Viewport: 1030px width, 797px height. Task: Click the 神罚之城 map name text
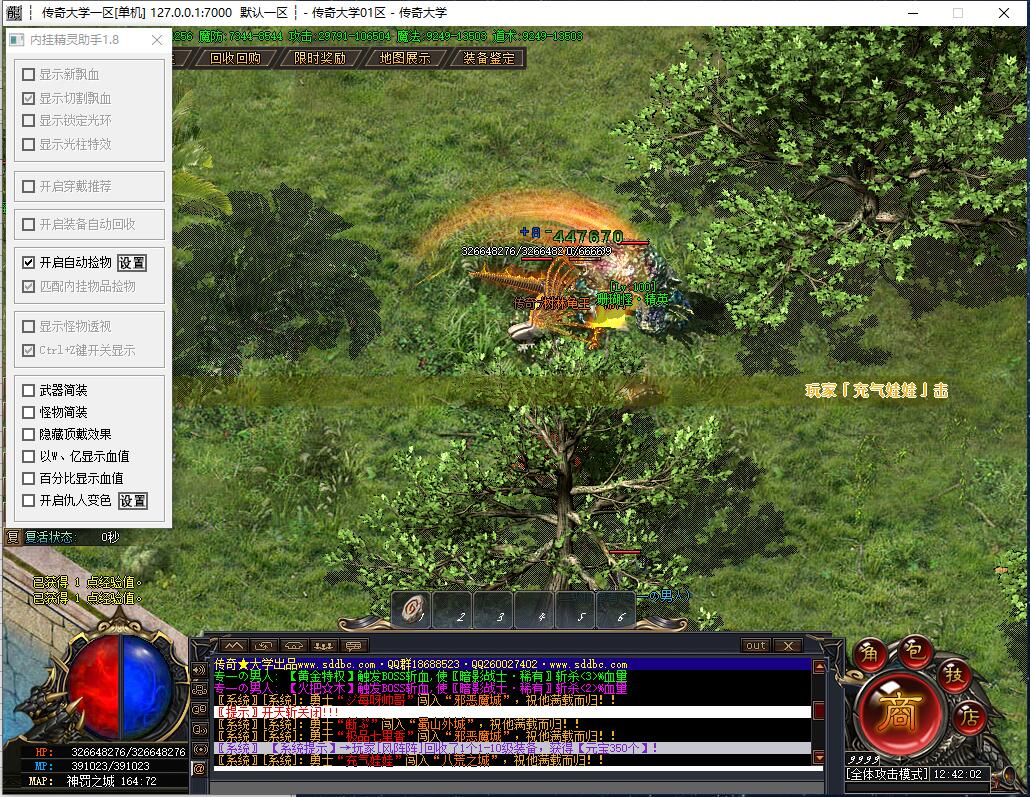pos(91,781)
